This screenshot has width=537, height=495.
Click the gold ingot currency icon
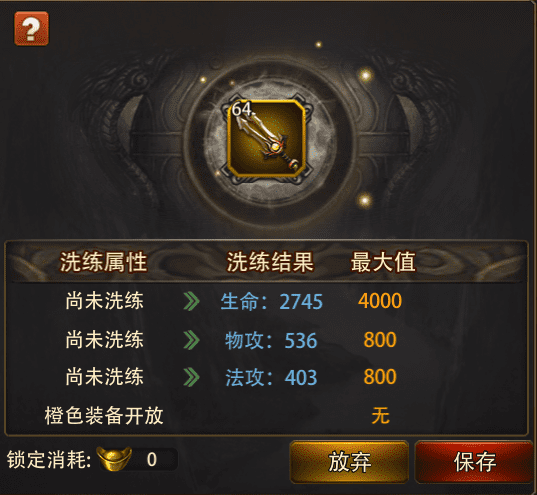[114, 459]
